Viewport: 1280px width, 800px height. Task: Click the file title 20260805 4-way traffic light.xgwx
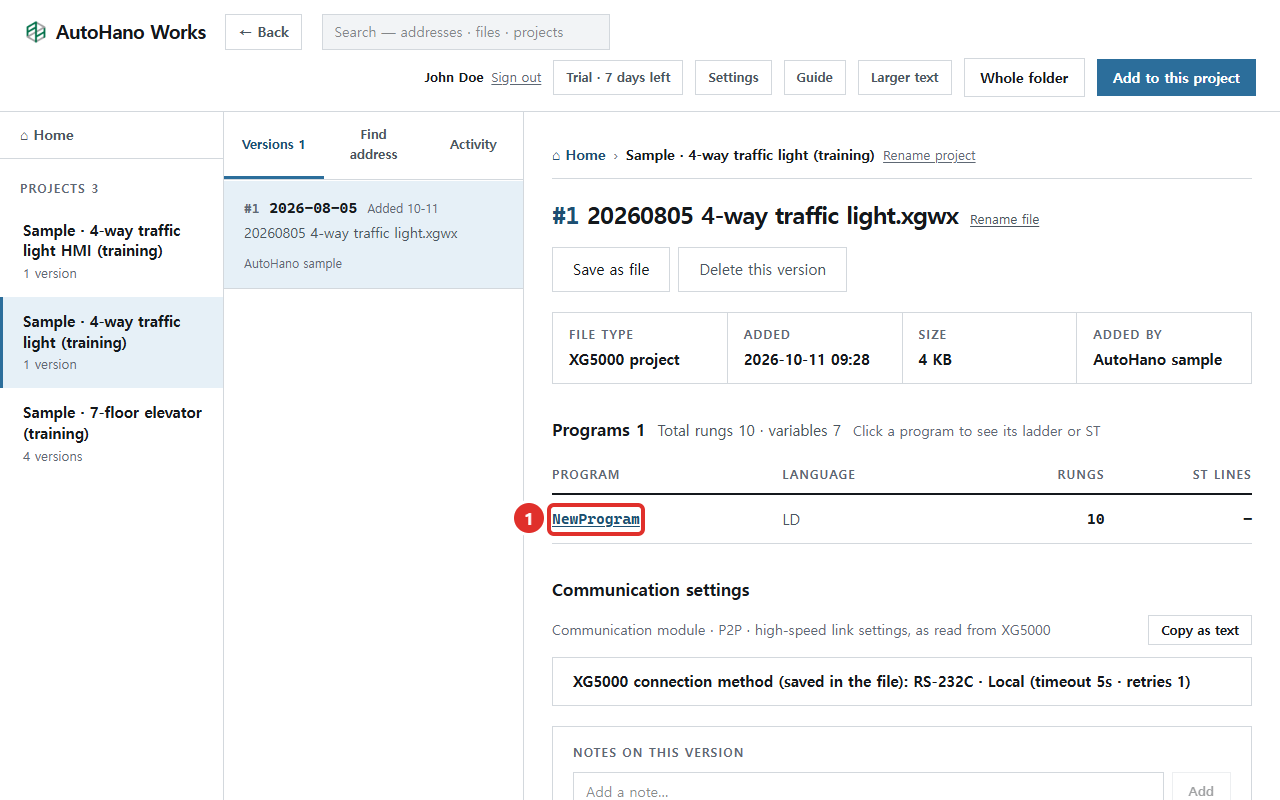[773, 217]
